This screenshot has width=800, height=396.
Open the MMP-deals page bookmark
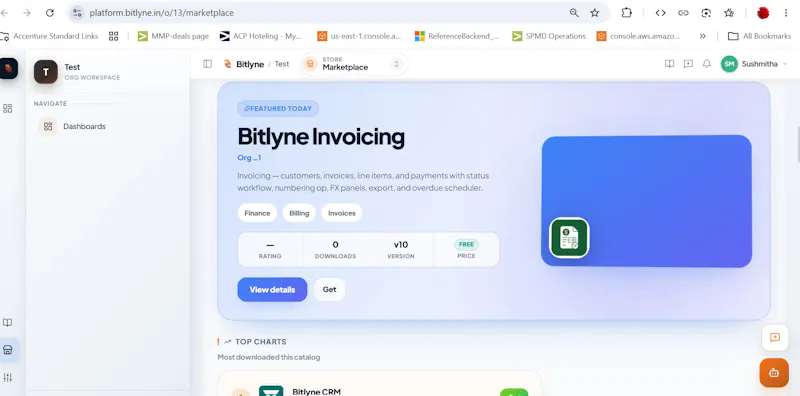(x=173, y=36)
